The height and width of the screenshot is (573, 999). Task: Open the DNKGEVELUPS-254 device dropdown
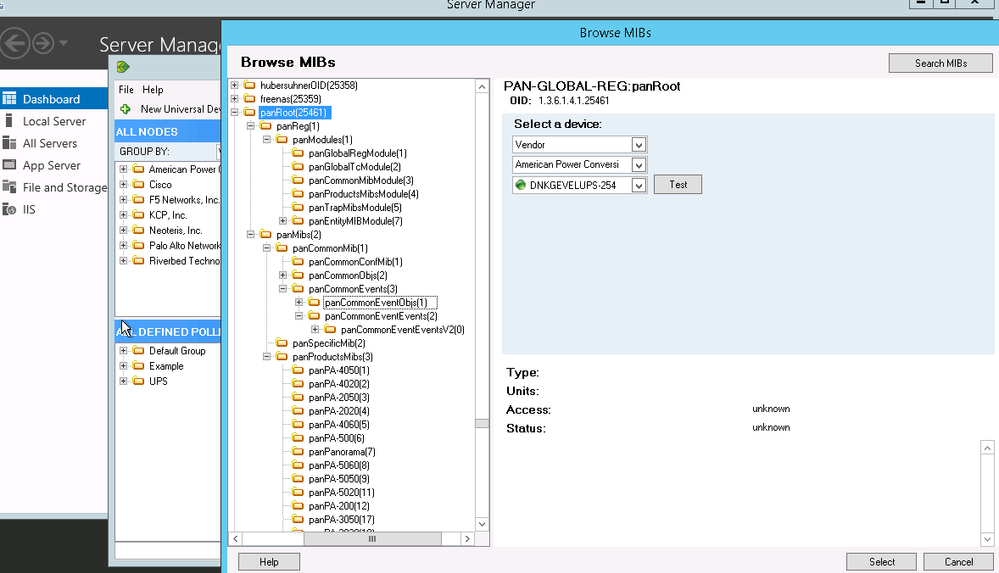639,185
